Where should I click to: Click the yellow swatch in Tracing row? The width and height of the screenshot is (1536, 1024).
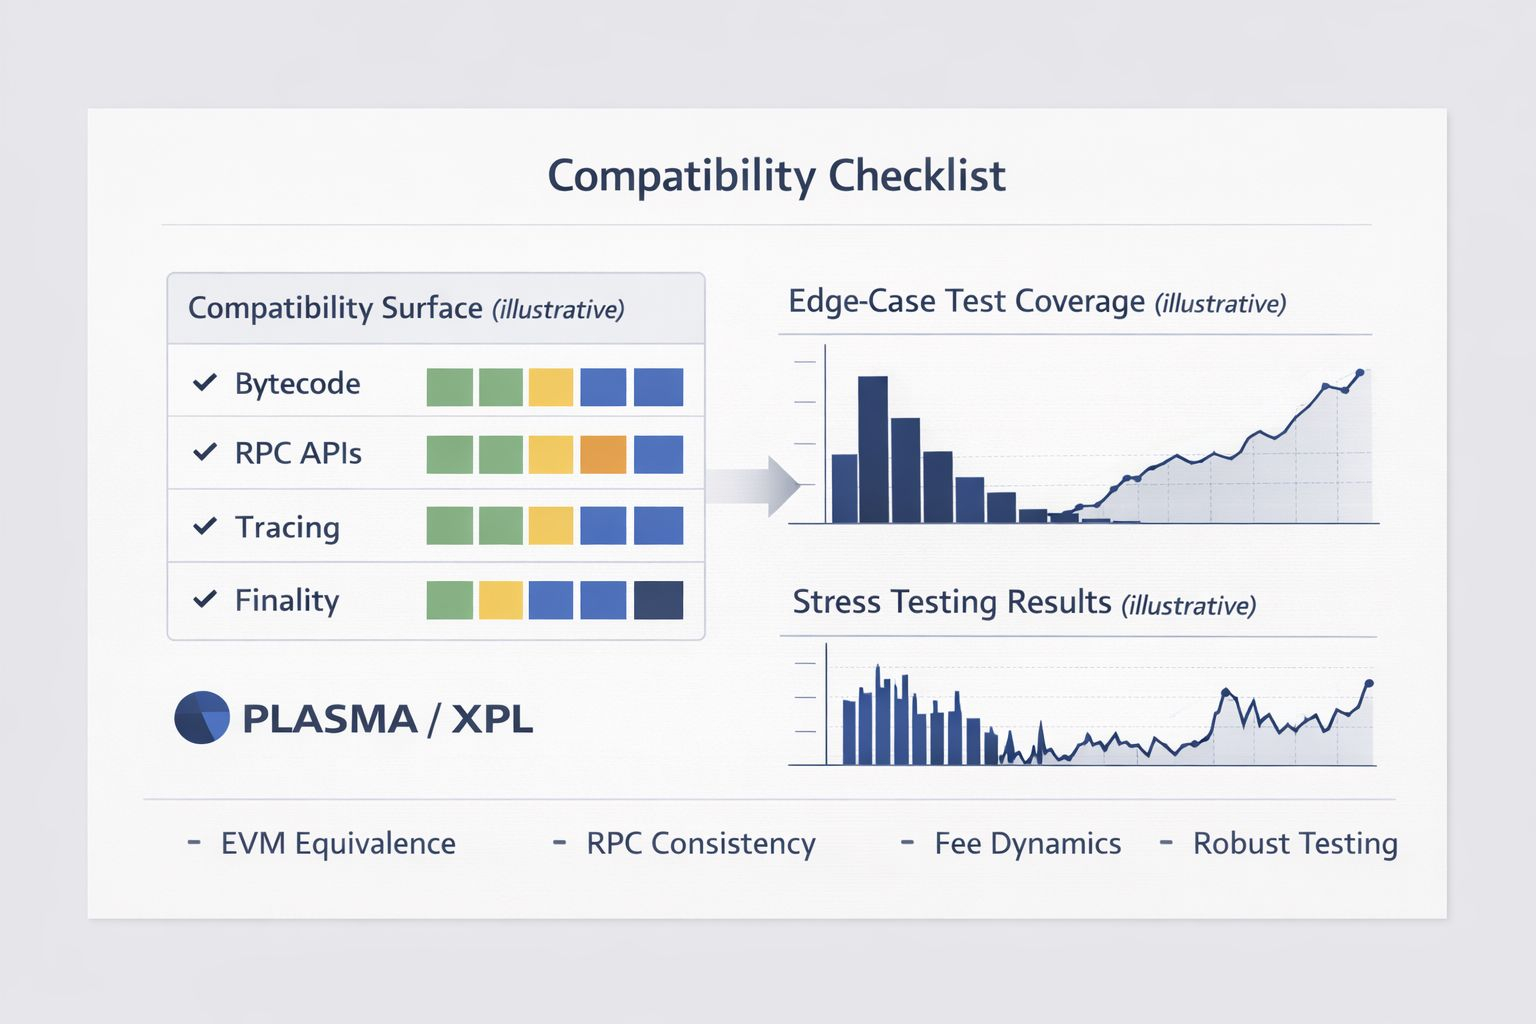click(x=550, y=526)
